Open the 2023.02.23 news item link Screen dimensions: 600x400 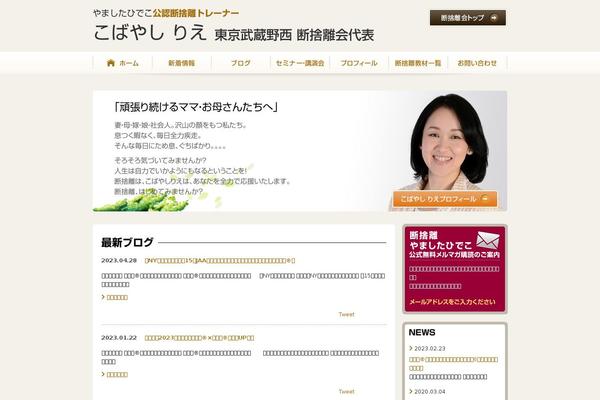click(453, 364)
